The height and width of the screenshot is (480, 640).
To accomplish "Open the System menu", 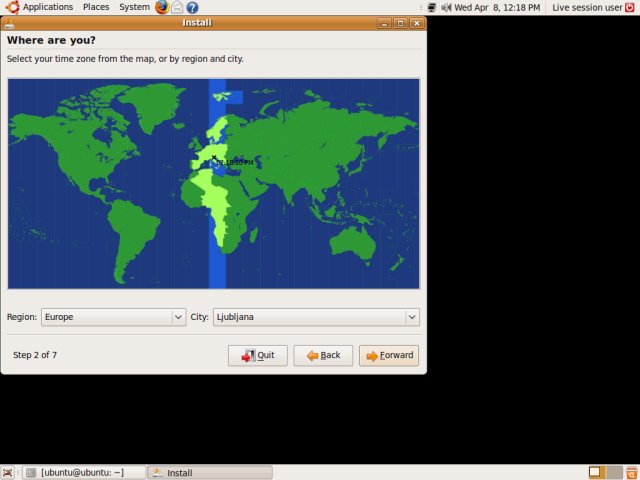I will pyautogui.click(x=134, y=7).
